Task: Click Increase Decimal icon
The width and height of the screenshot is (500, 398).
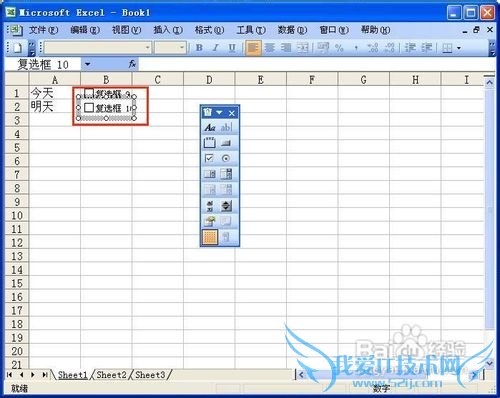Action: pos(373,48)
